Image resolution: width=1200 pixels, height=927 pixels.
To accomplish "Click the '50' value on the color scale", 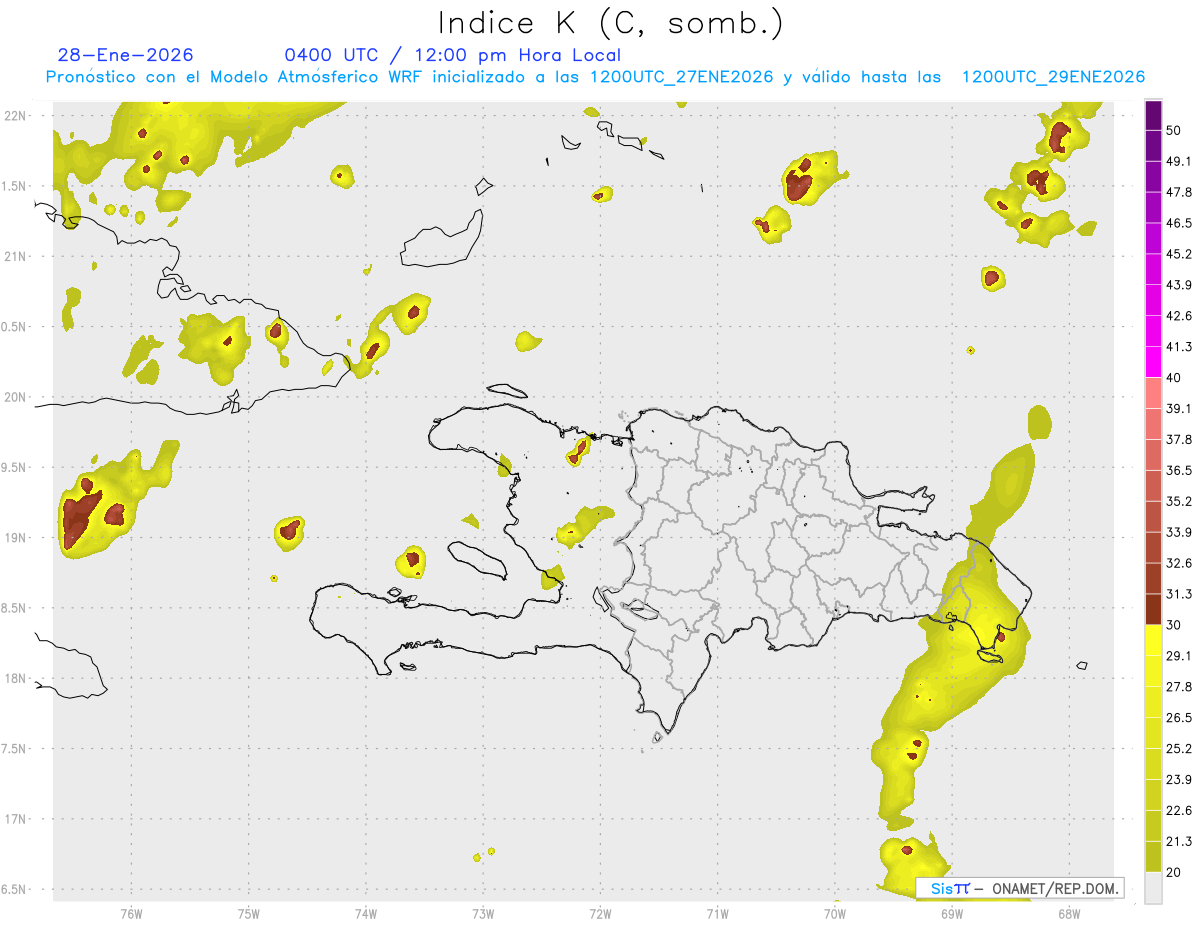I will point(1174,130).
